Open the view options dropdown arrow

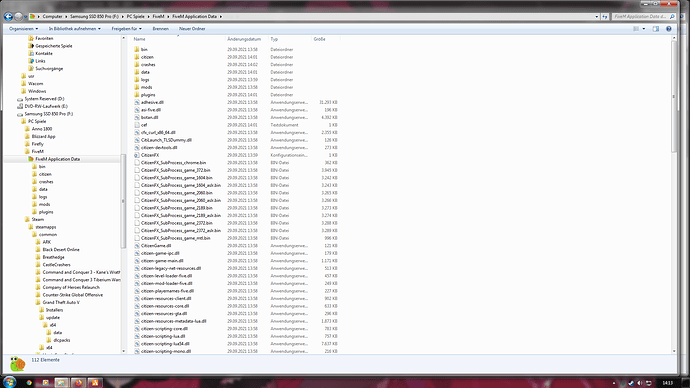[x=644, y=29]
